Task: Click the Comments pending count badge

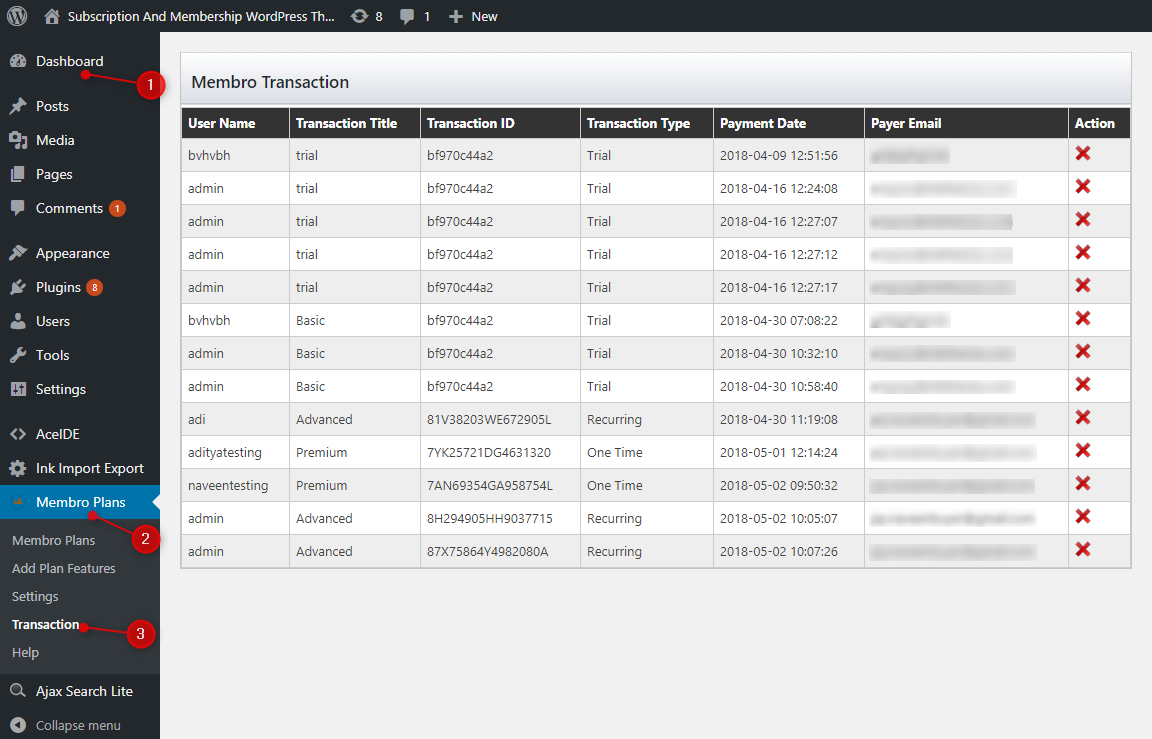Action: tap(117, 209)
